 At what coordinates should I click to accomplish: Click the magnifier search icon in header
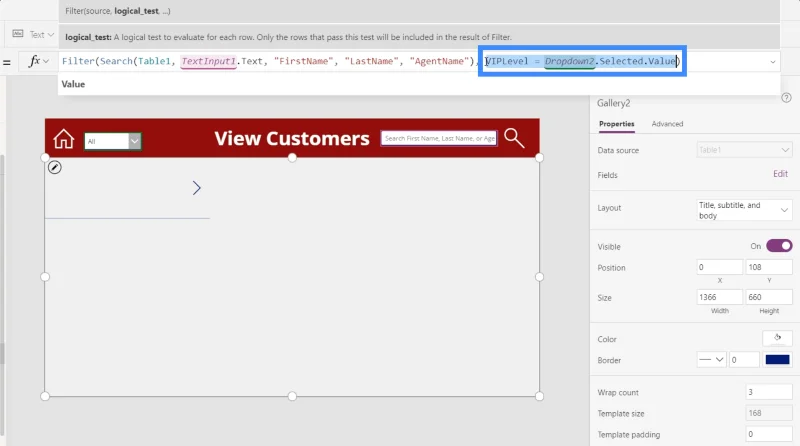point(514,138)
